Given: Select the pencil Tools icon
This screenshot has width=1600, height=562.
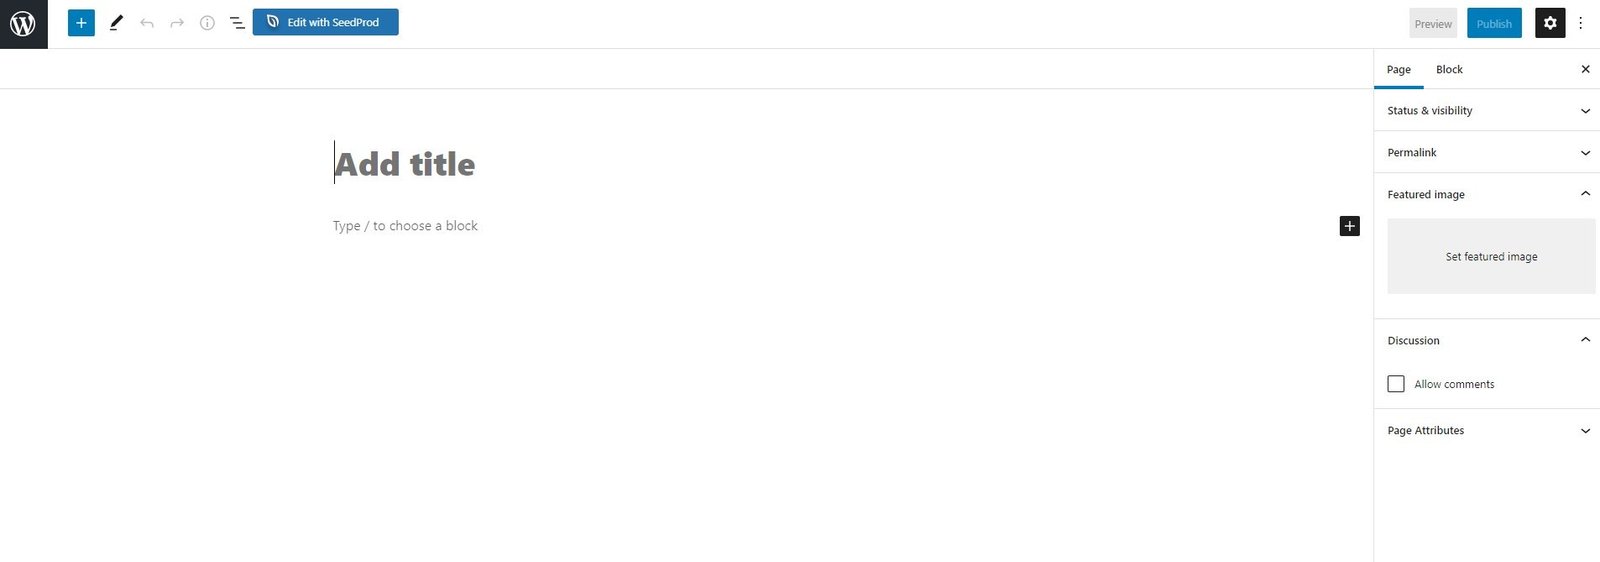Looking at the screenshot, I should pyautogui.click(x=116, y=22).
